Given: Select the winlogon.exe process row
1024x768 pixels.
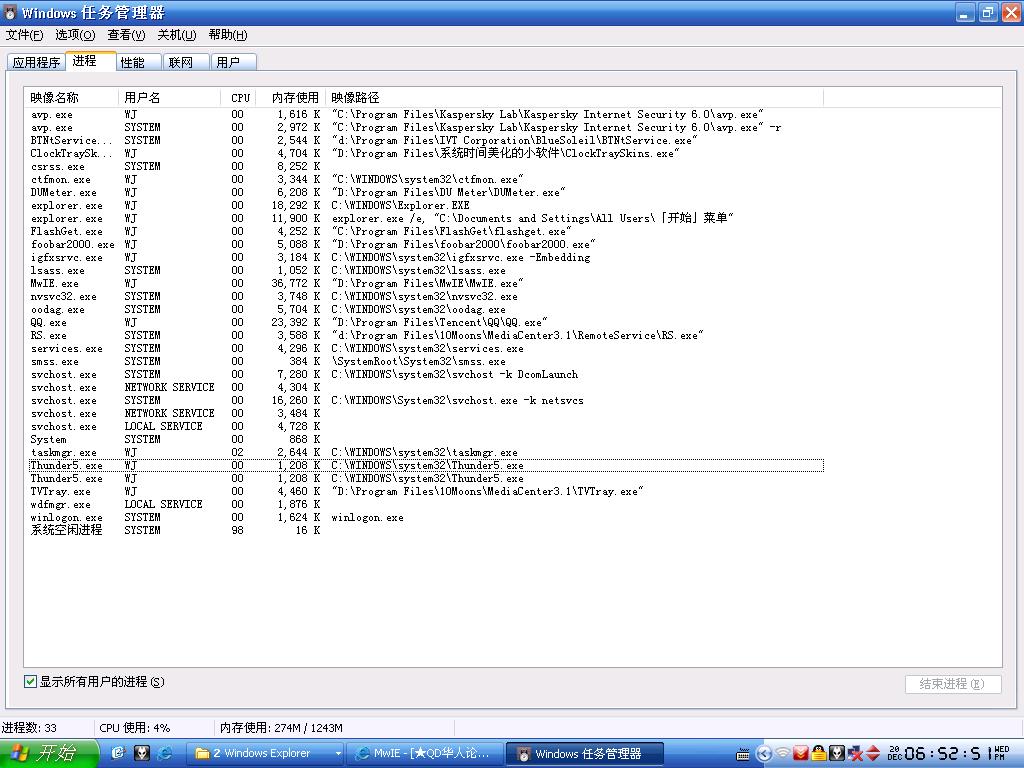Looking at the screenshot, I should [x=426, y=517].
